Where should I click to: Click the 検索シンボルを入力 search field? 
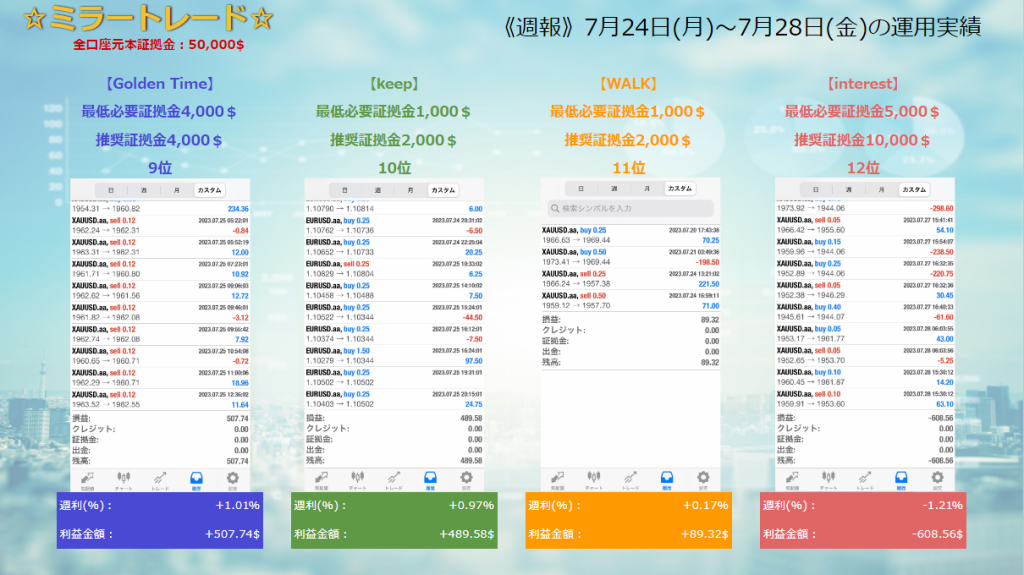pos(630,208)
